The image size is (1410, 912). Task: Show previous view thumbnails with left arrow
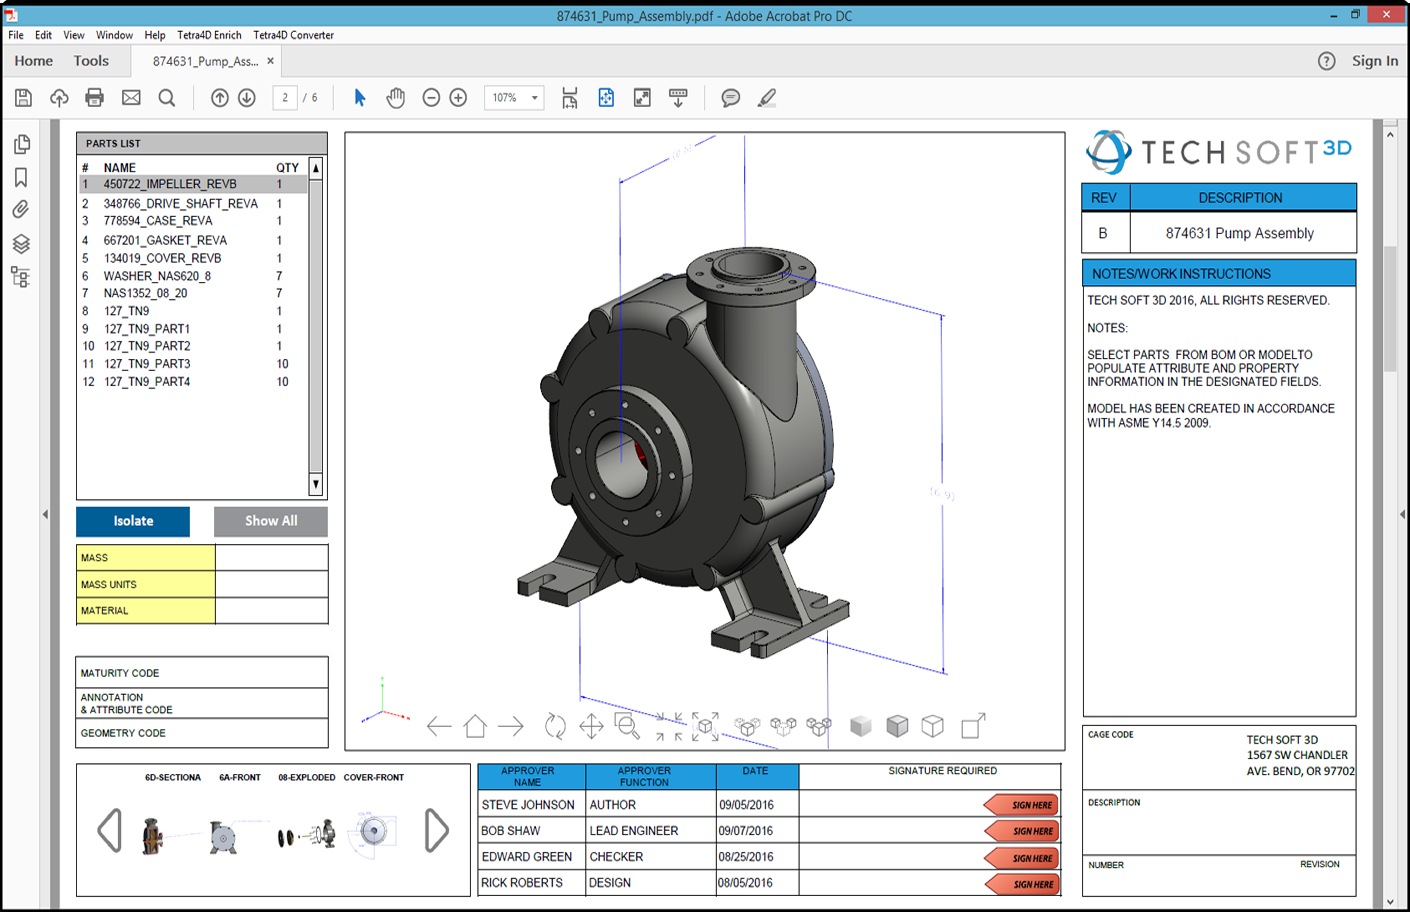pos(109,831)
